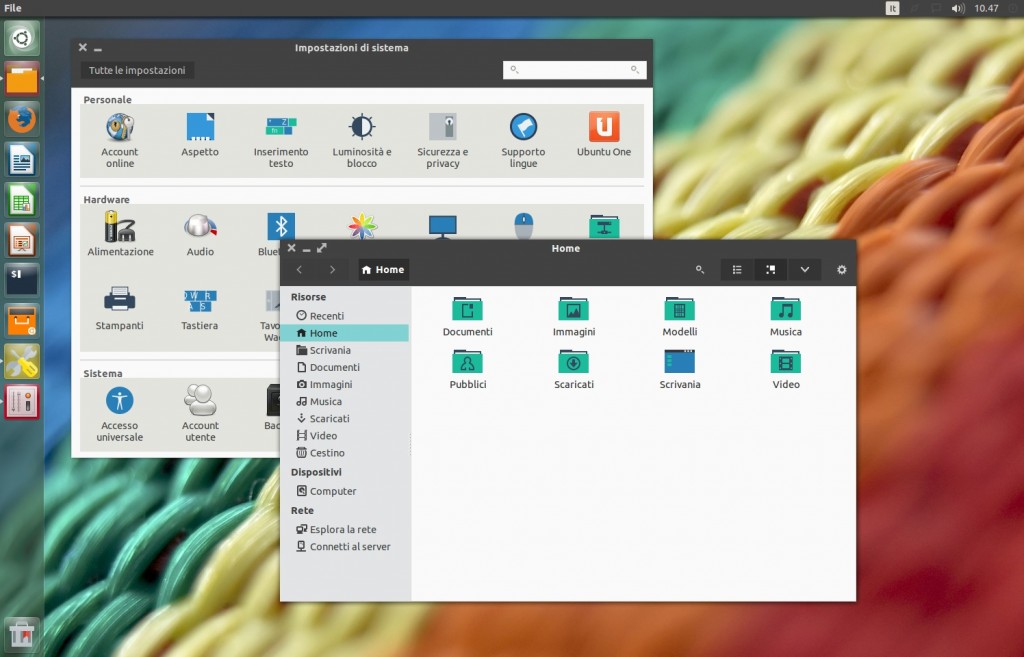The width and height of the screenshot is (1024, 657).
Task: Open Ubuntu One settings
Action: point(603,127)
